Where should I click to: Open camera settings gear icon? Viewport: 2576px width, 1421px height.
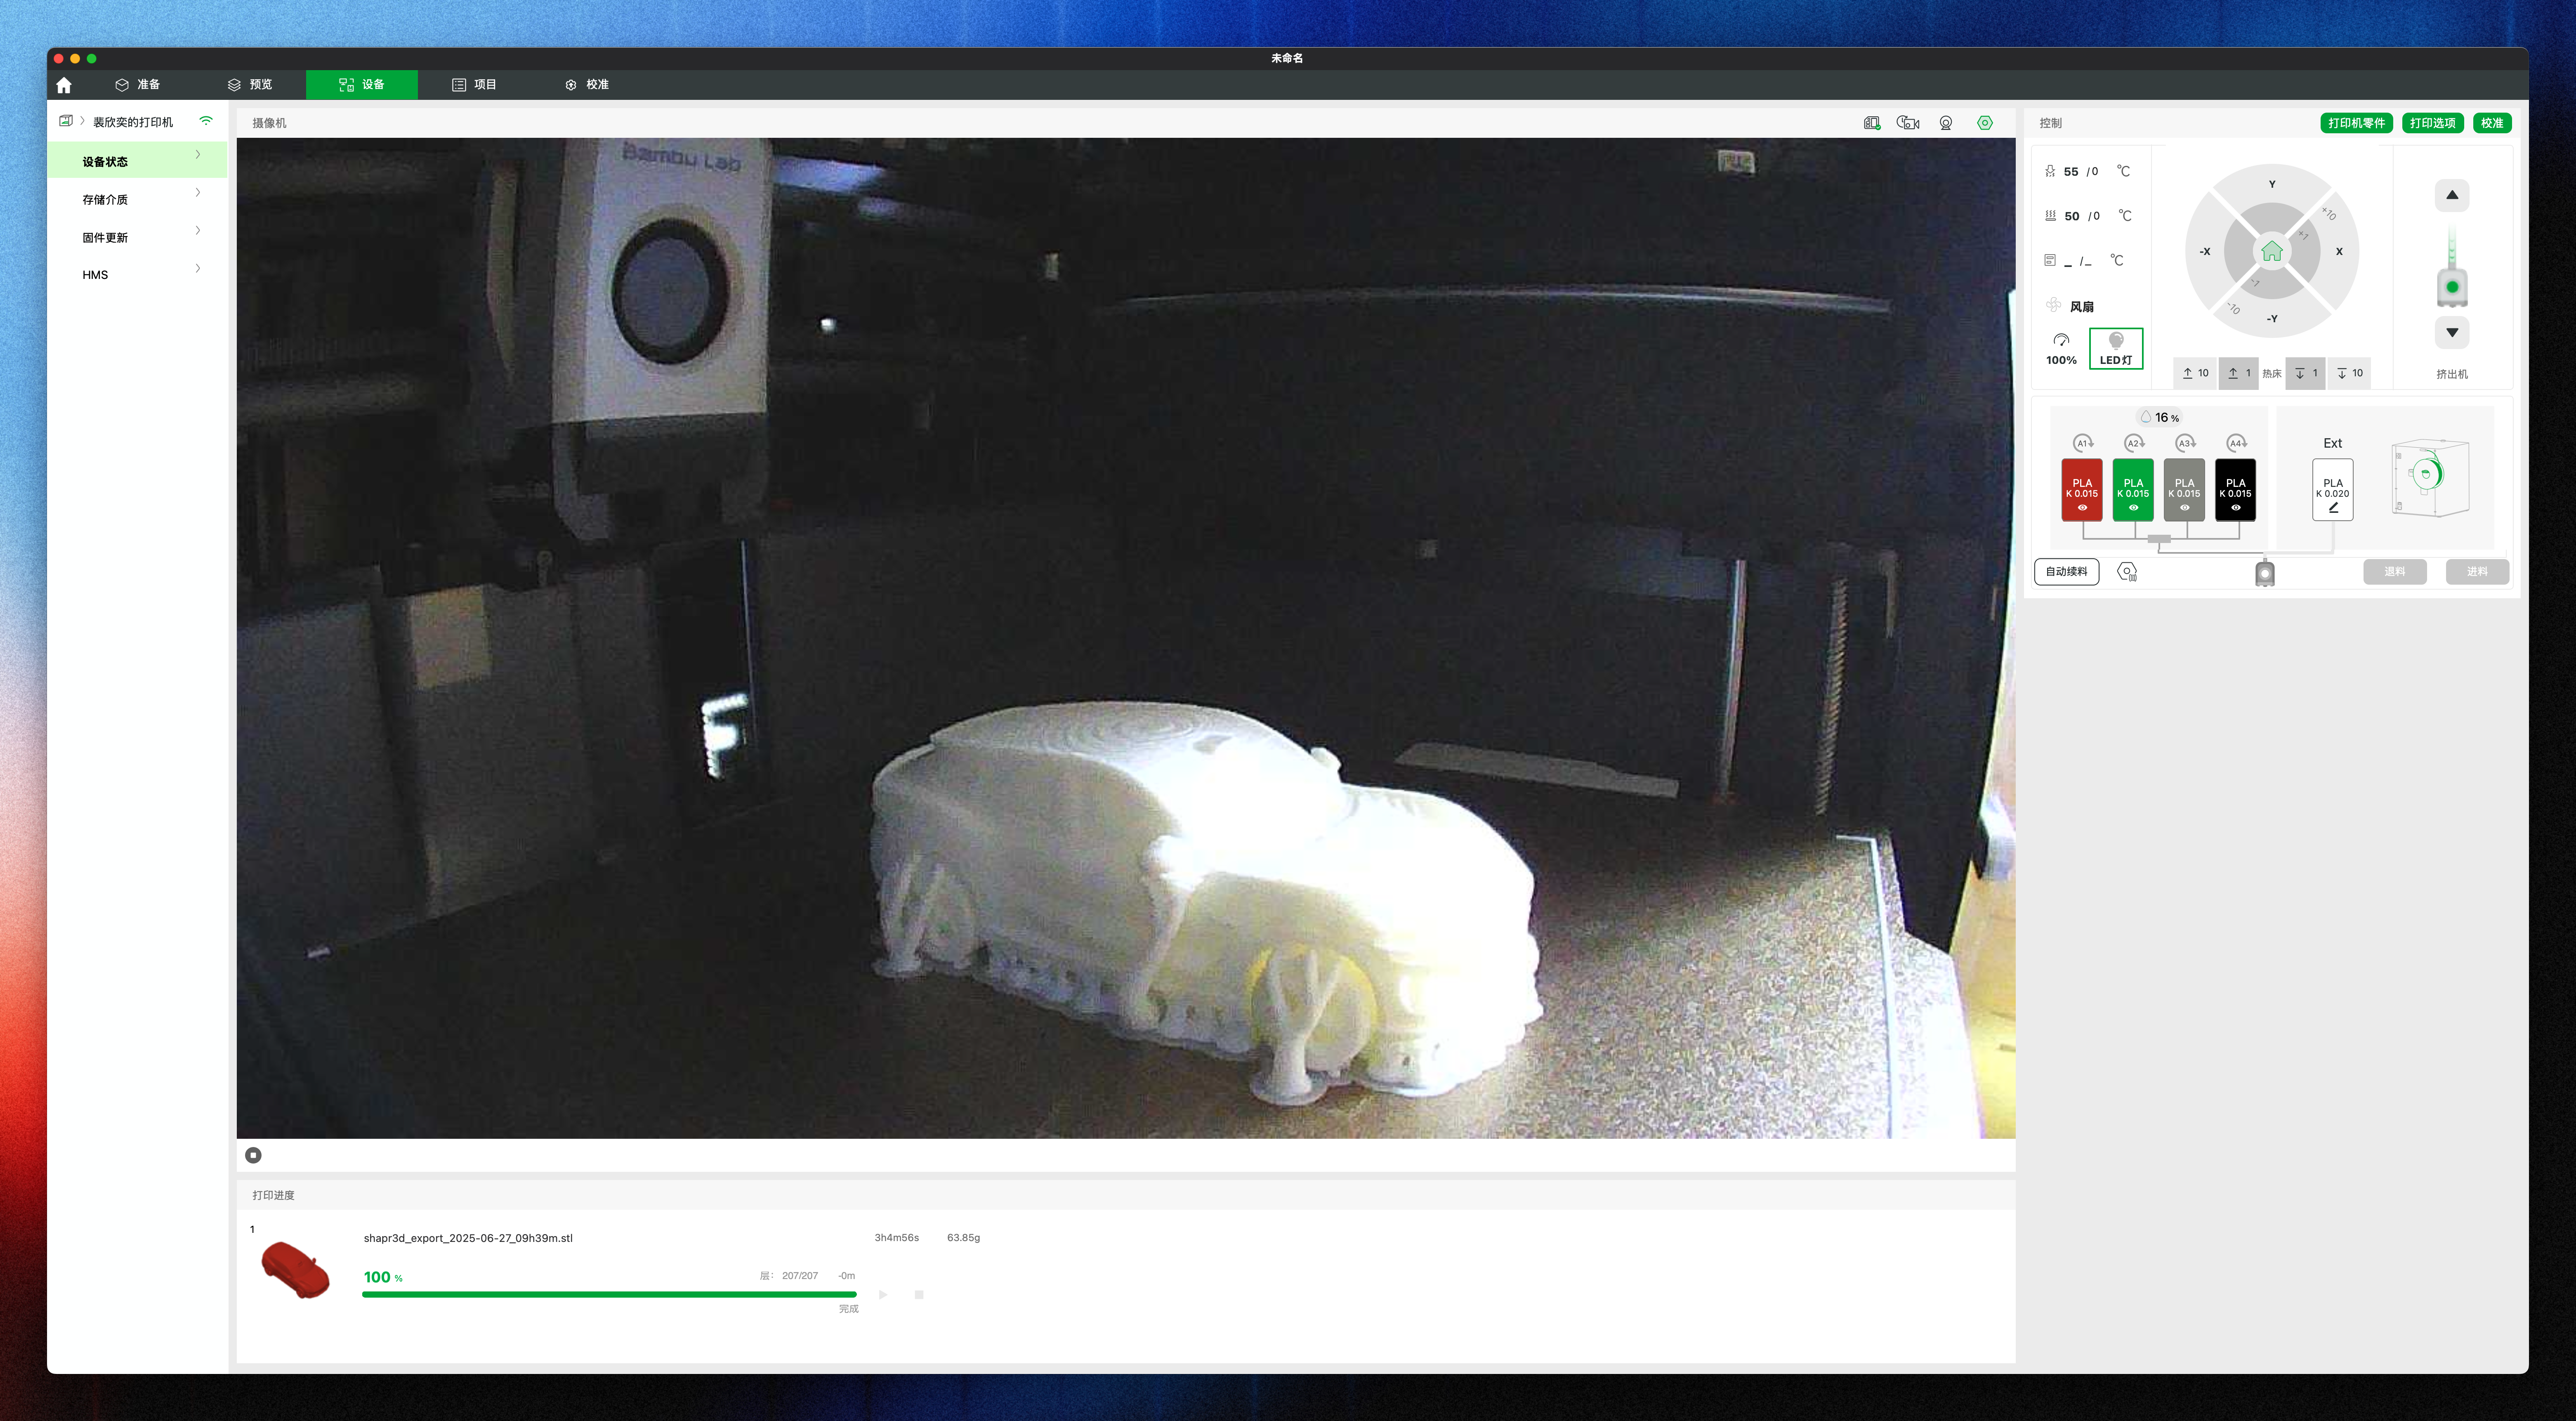pyautogui.click(x=1985, y=123)
